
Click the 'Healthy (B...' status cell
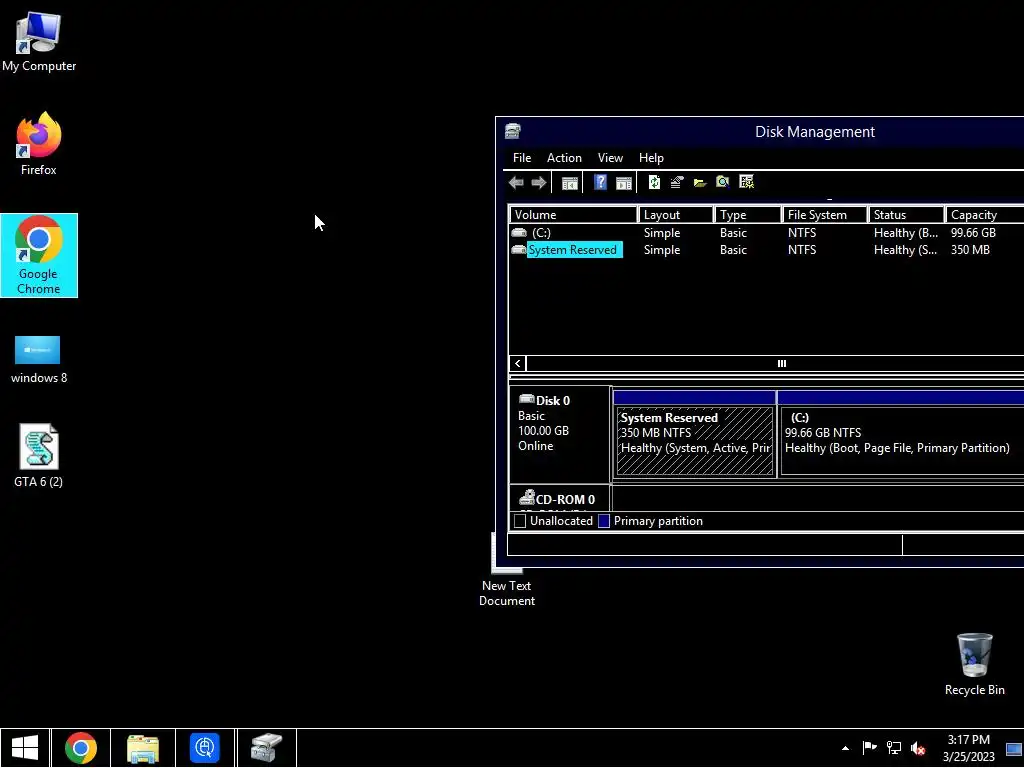click(906, 232)
